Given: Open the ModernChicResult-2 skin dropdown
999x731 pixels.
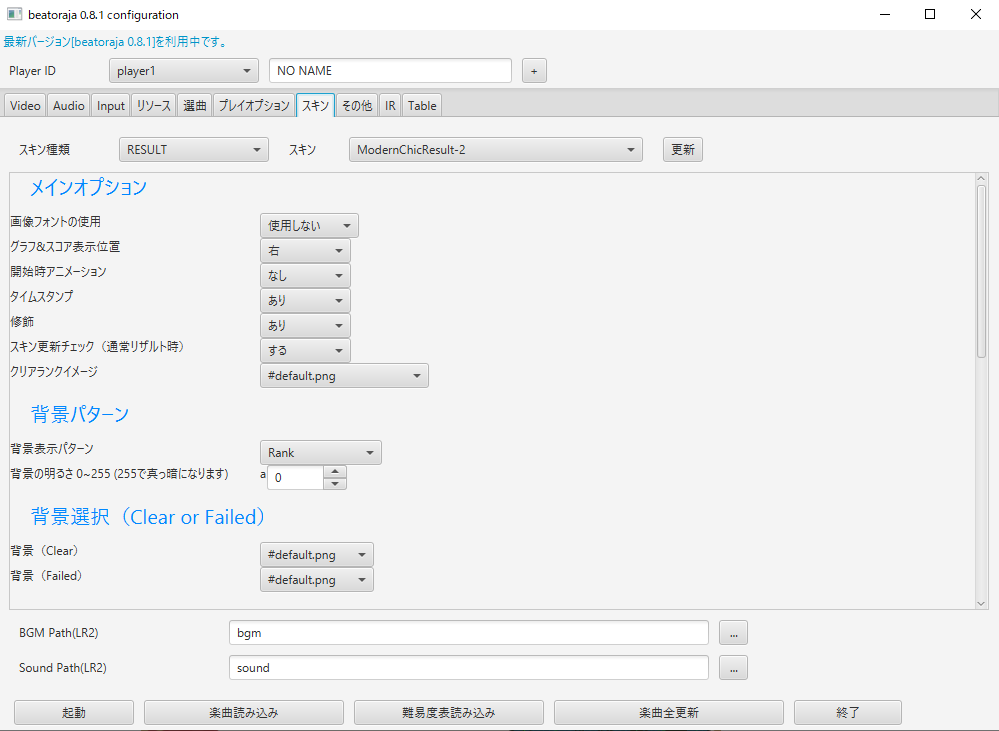Looking at the screenshot, I should coord(495,150).
